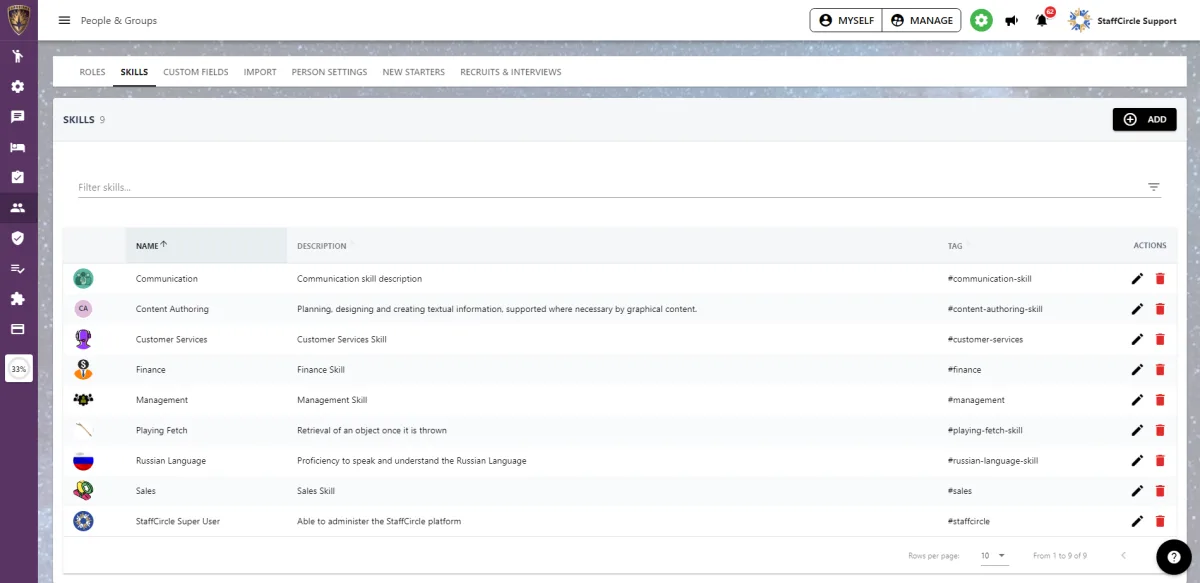Open the running person sidebar icon
This screenshot has width=1200, height=583.
point(17,56)
